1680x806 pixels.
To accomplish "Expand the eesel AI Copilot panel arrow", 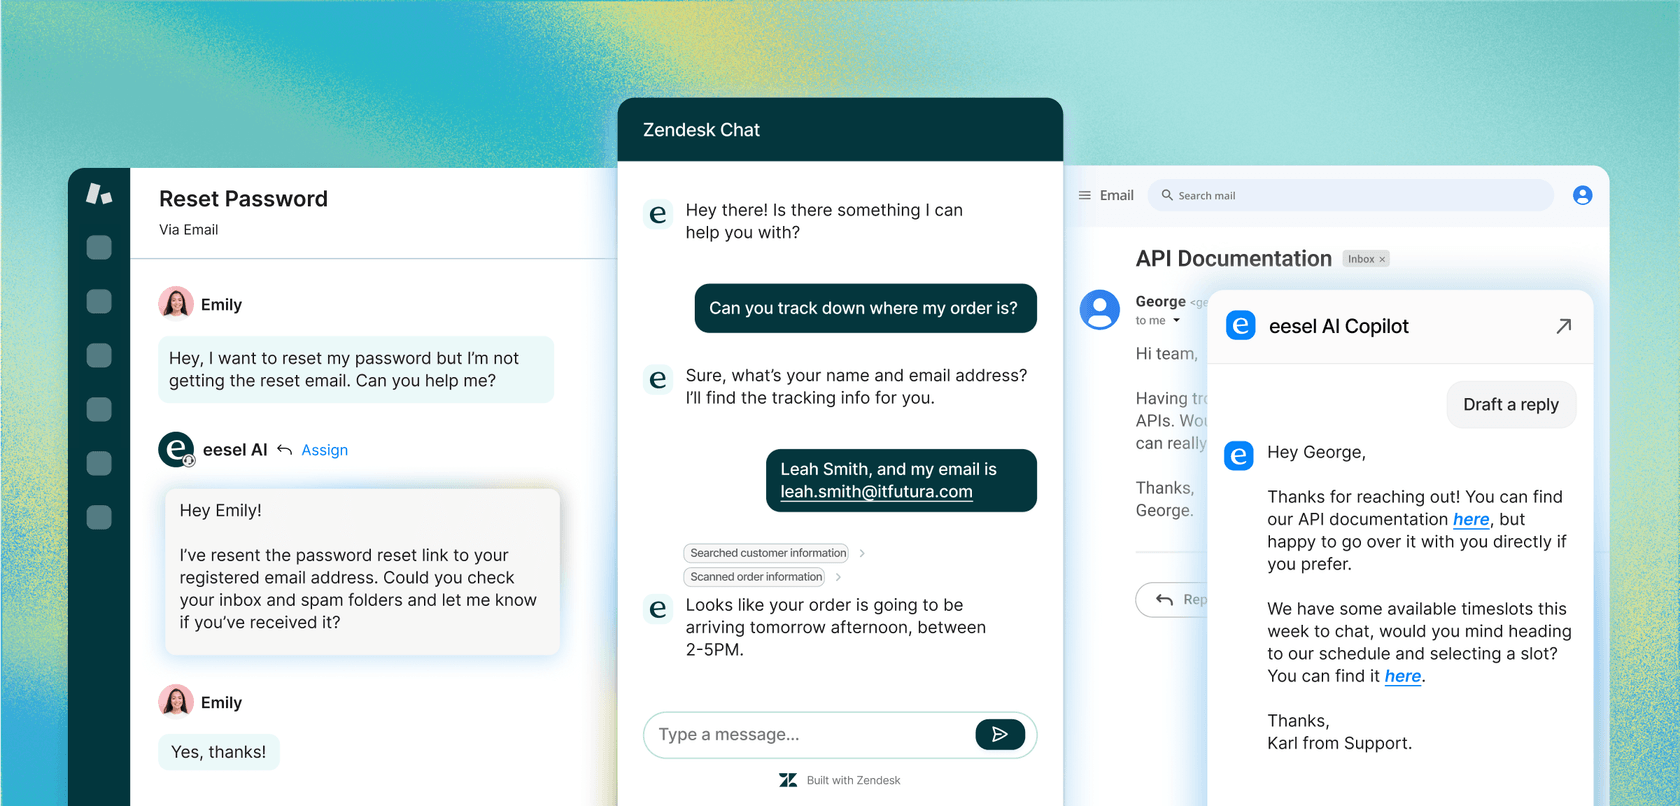I will click(x=1563, y=326).
